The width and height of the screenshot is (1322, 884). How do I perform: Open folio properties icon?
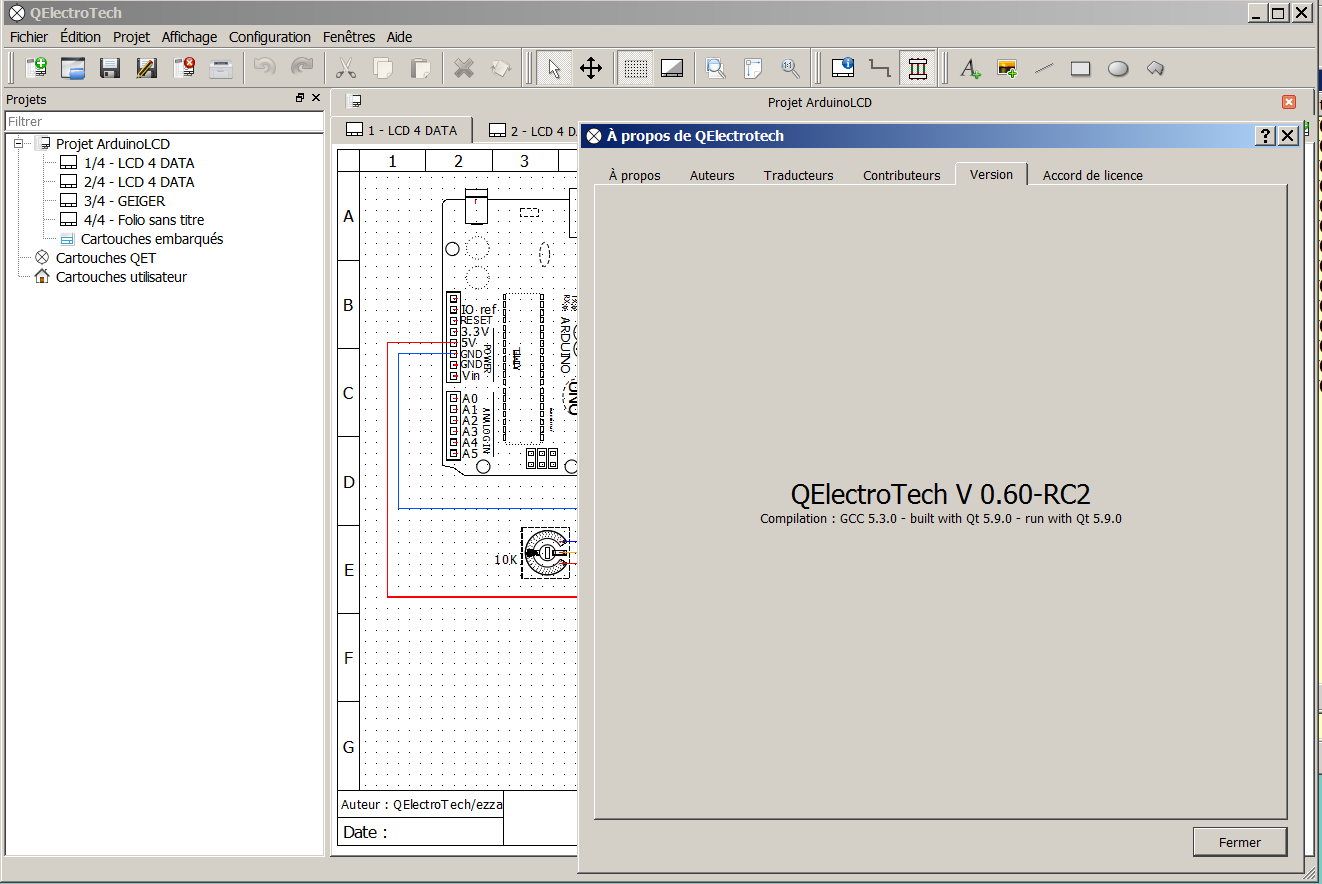coord(843,68)
